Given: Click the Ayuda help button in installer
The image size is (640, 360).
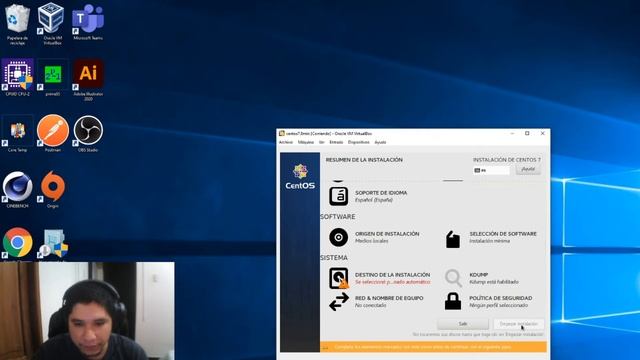Looking at the screenshot, I should coord(528,169).
